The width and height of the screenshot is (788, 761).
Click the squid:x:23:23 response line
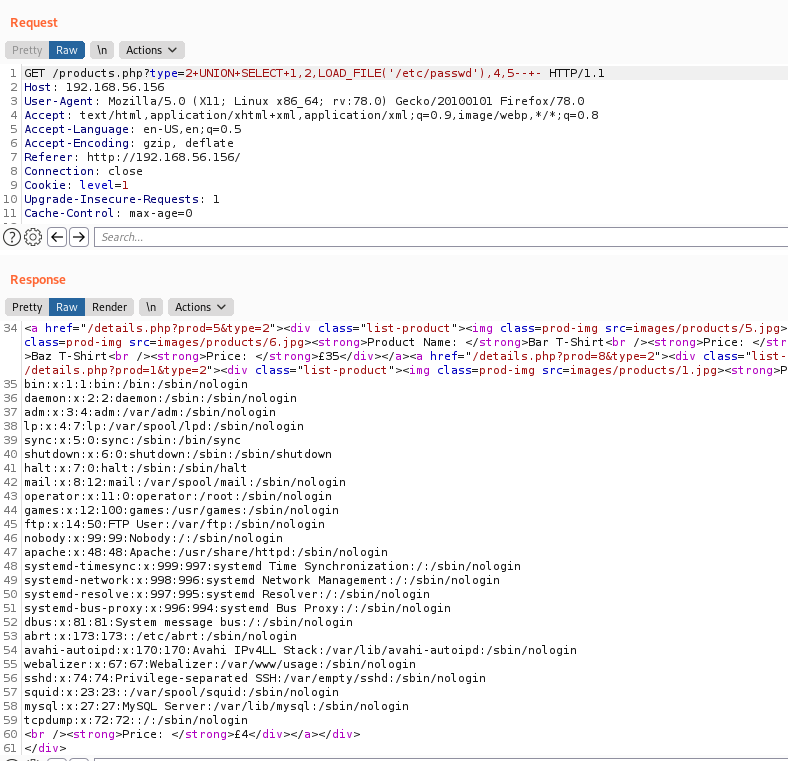pos(181,693)
